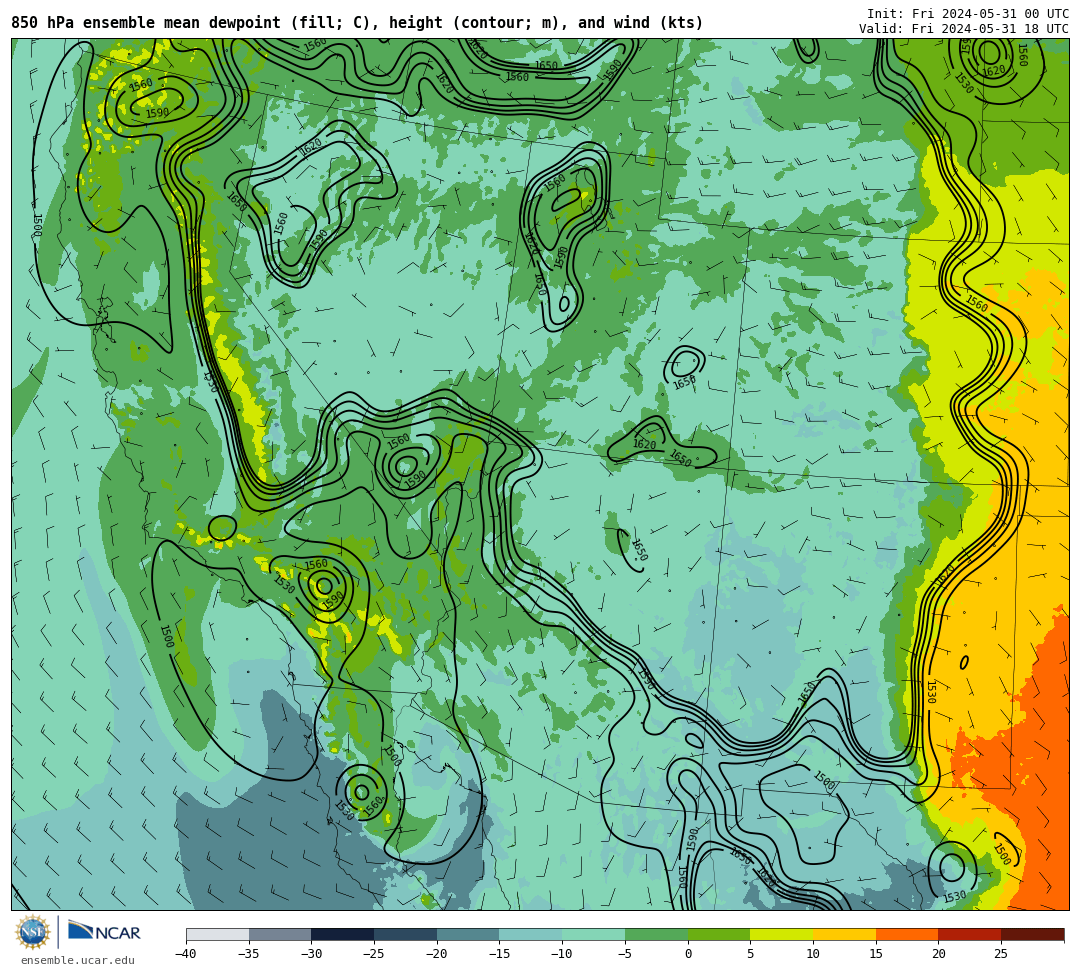
Task: Click the colorbar tick label -40
Action: point(185,954)
